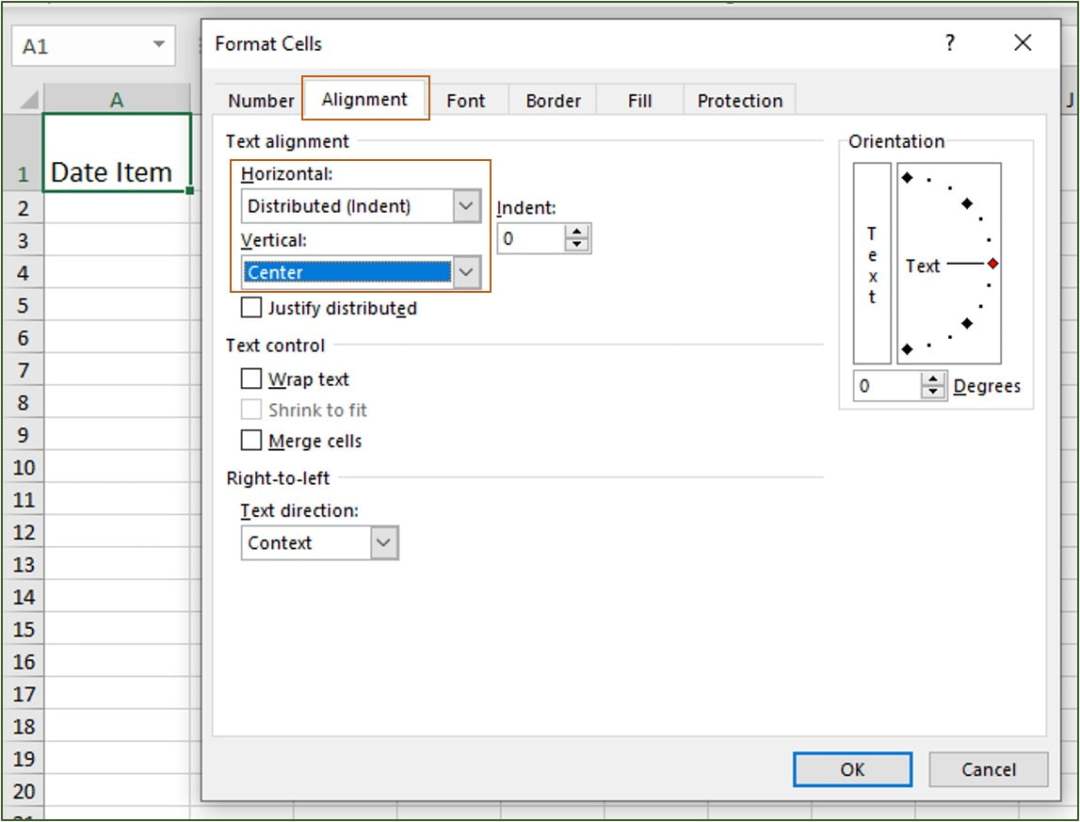Switch to the Font tab
The image size is (1080, 822).
click(465, 100)
